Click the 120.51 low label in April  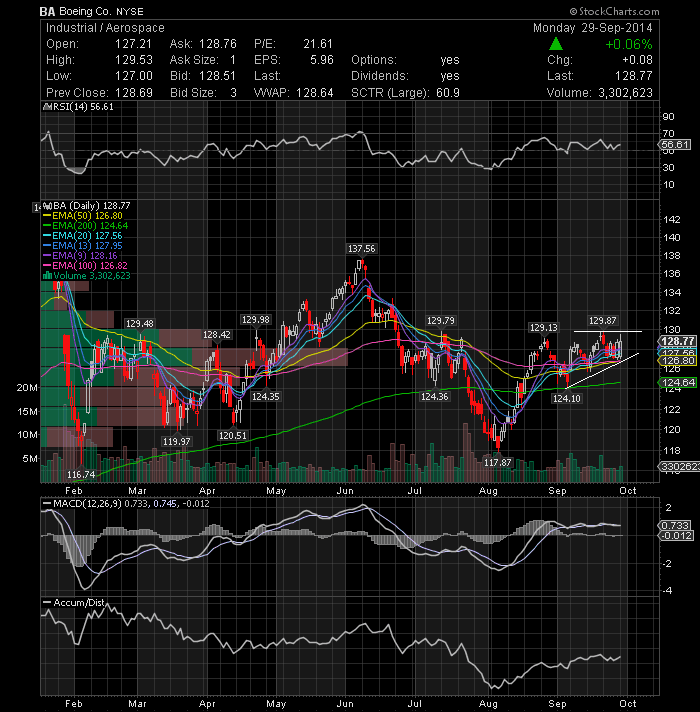232,436
